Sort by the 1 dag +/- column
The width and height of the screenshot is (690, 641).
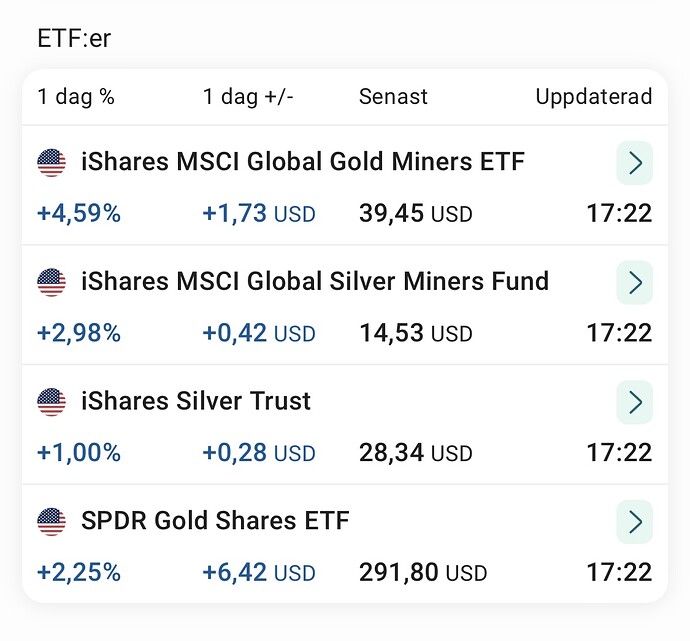click(248, 97)
